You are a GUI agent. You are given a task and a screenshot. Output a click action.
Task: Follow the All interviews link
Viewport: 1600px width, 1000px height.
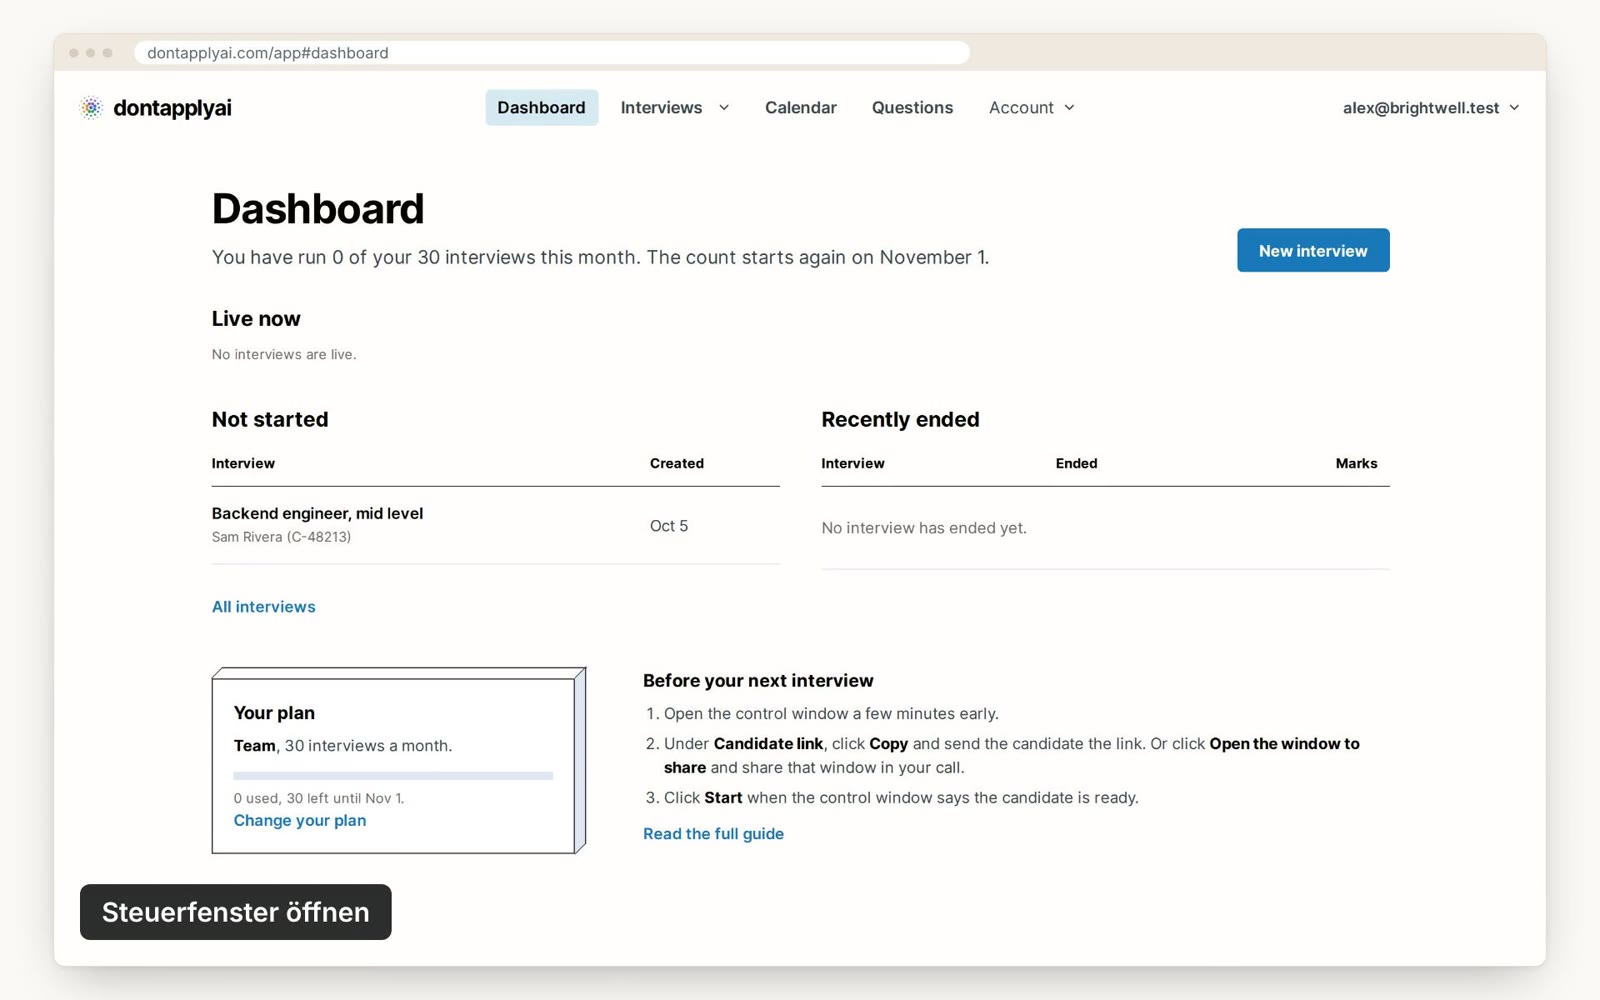coord(263,607)
